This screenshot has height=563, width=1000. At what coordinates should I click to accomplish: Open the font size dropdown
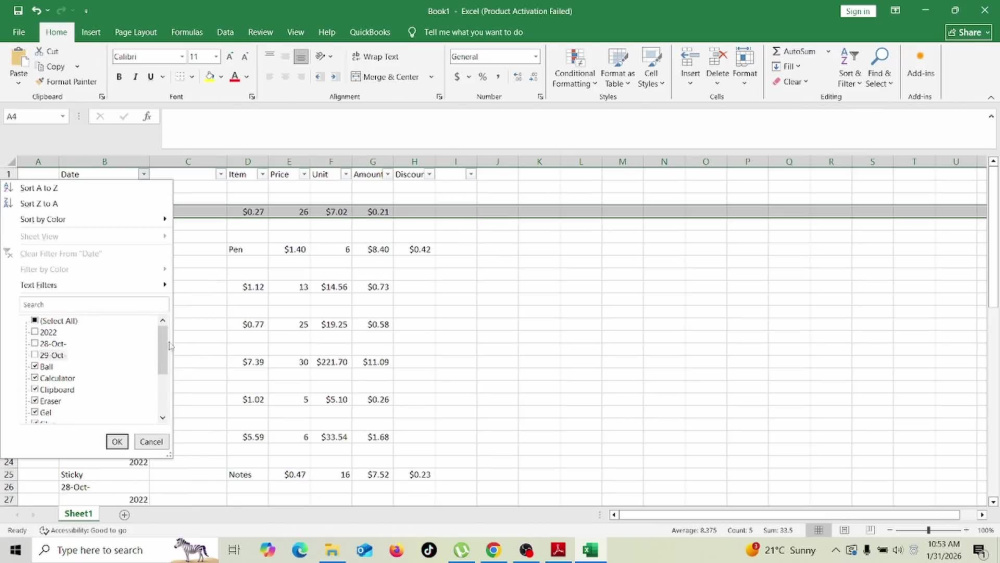(216, 57)
